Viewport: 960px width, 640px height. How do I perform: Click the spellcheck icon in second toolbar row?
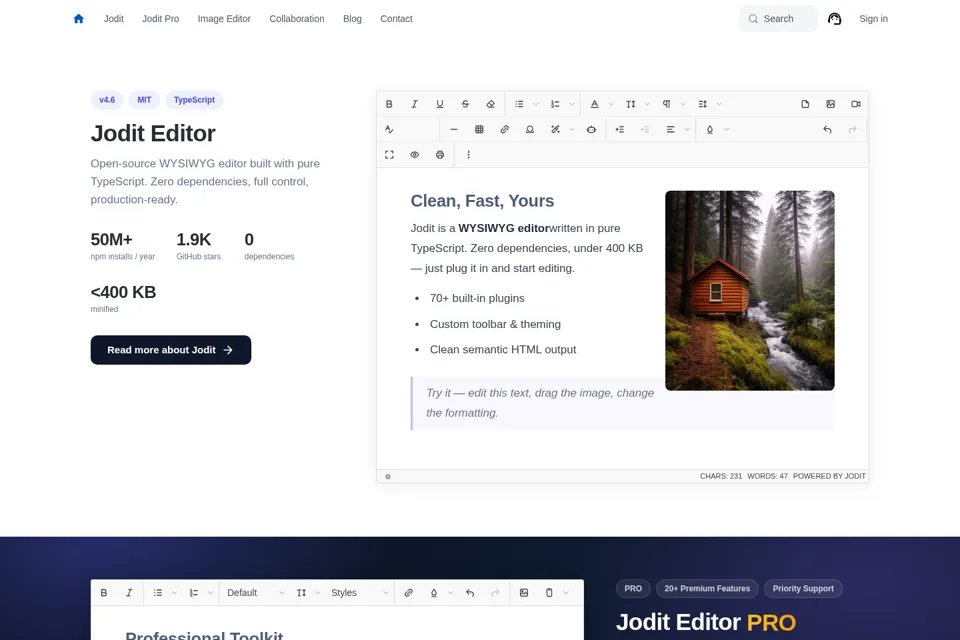(x=389, y=129)
